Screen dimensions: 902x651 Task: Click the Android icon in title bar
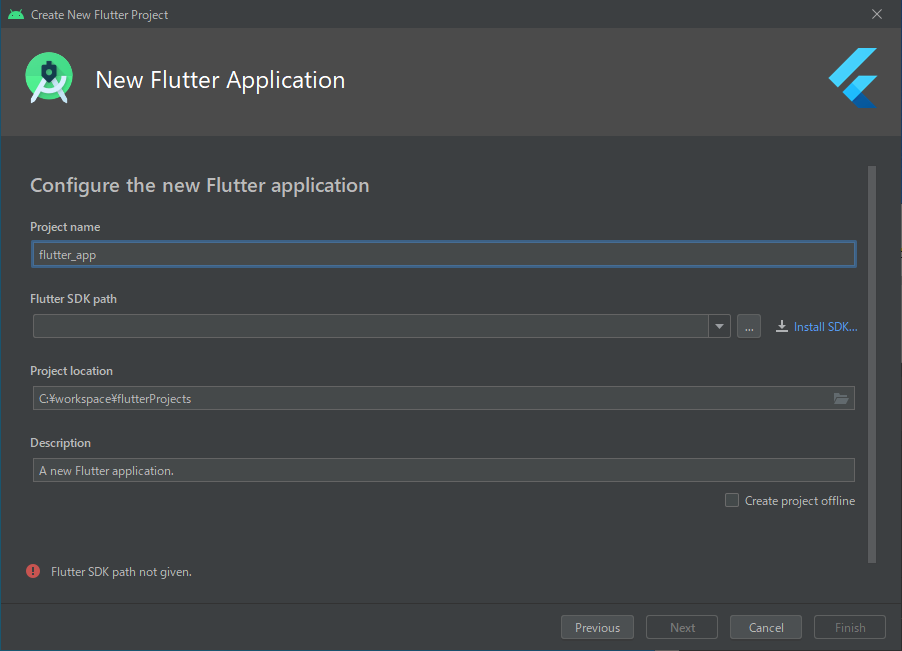16,14
